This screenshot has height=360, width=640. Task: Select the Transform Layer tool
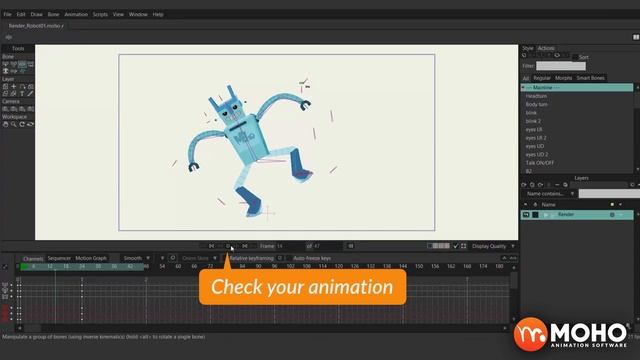point(6,87)
